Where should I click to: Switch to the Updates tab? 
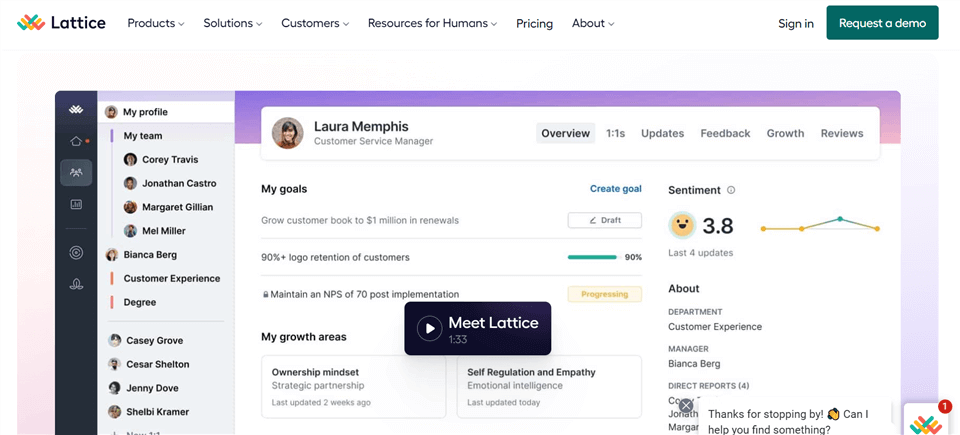(x=662, y=133)
